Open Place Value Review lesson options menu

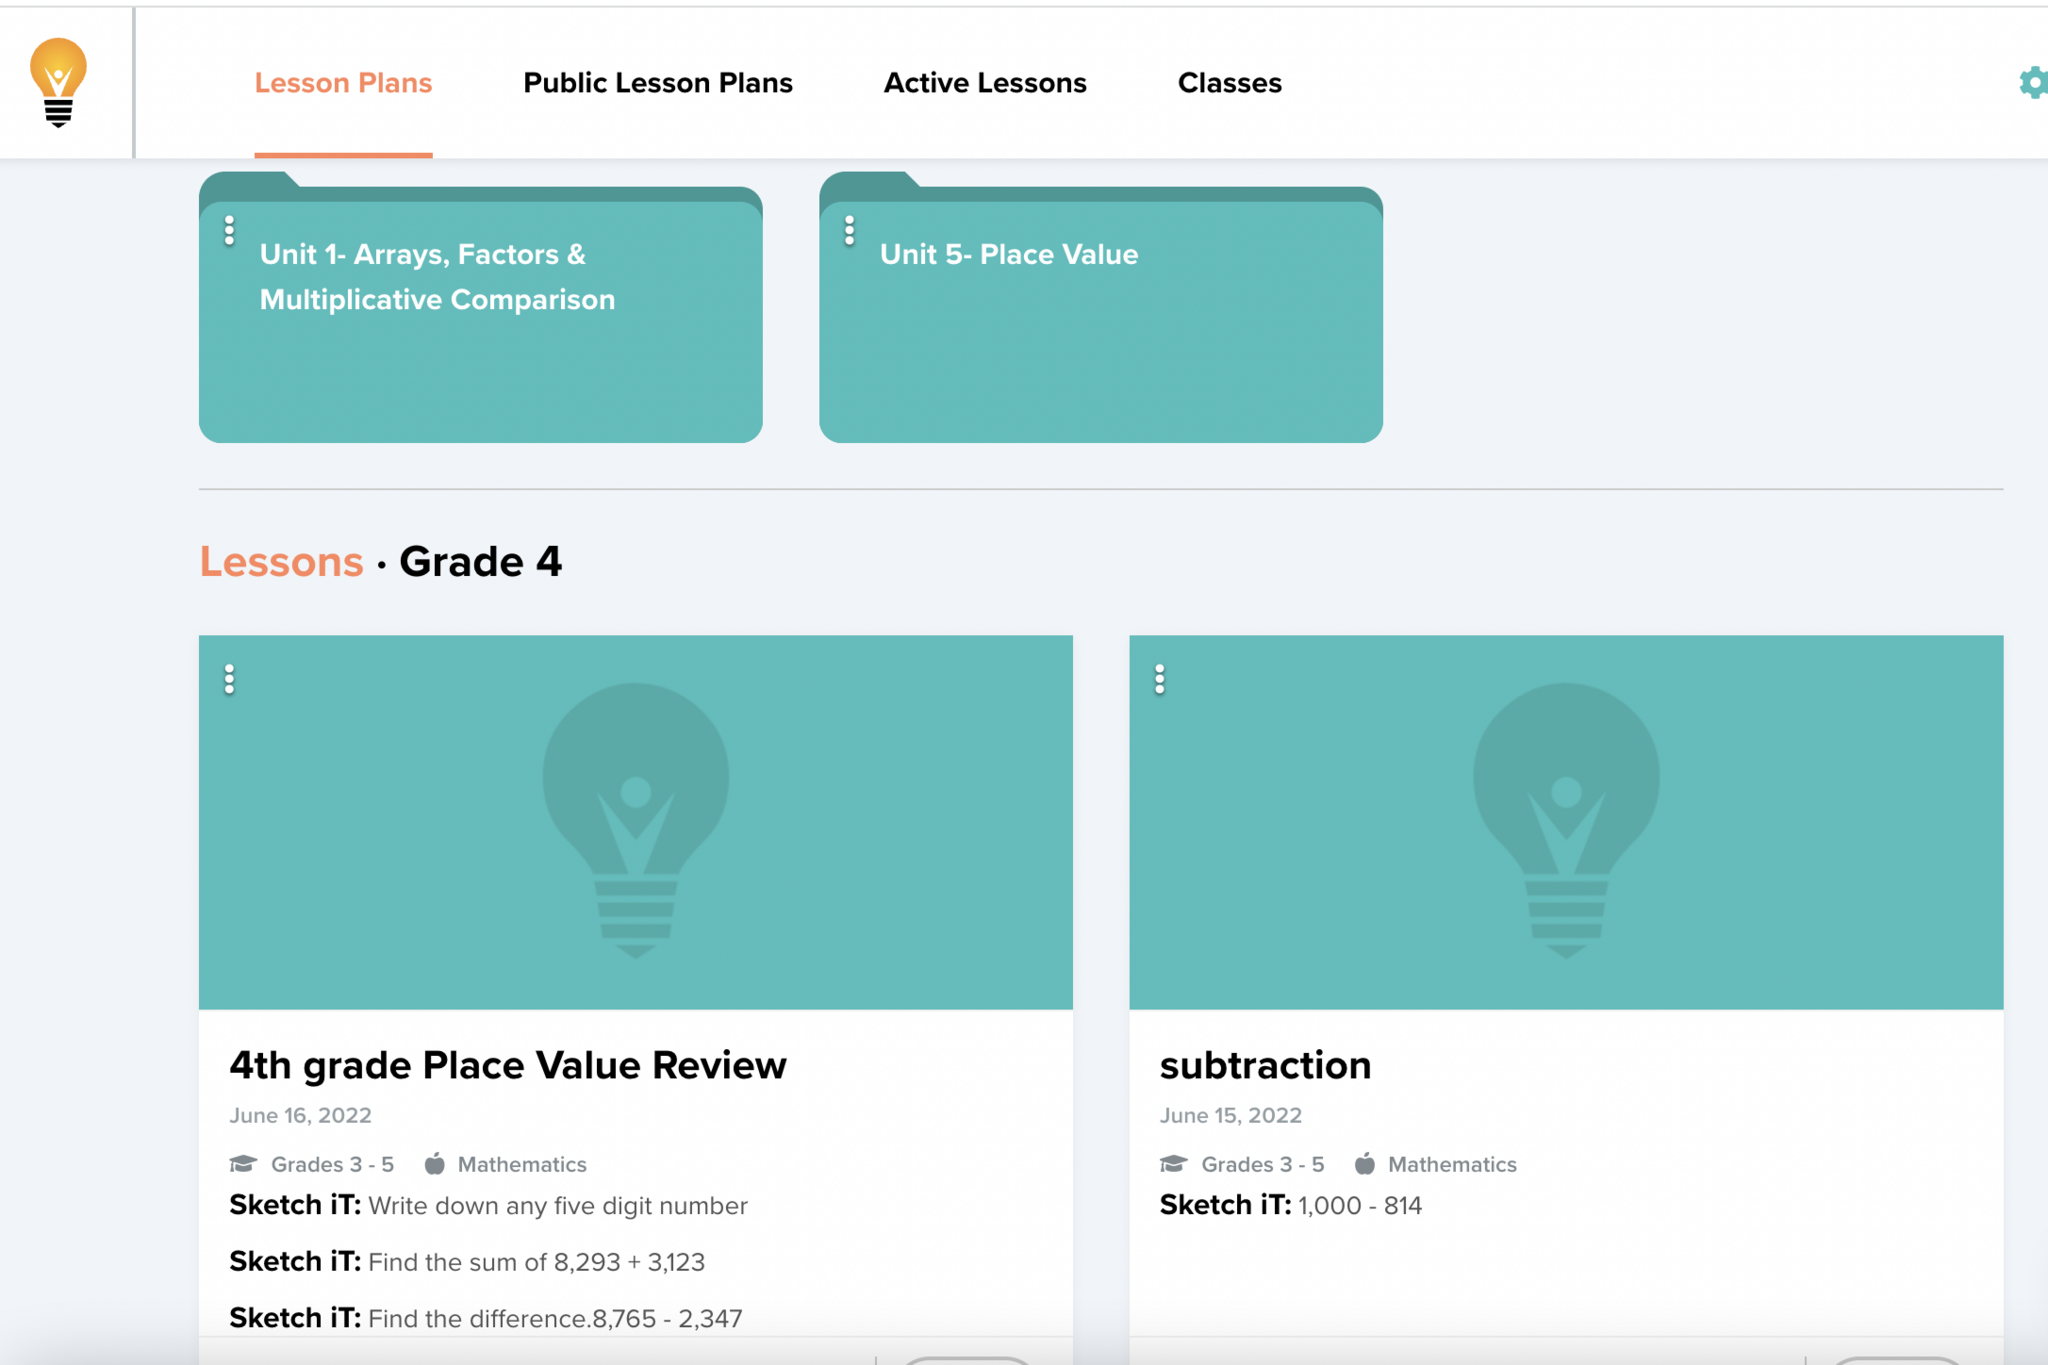pos(229,680)
